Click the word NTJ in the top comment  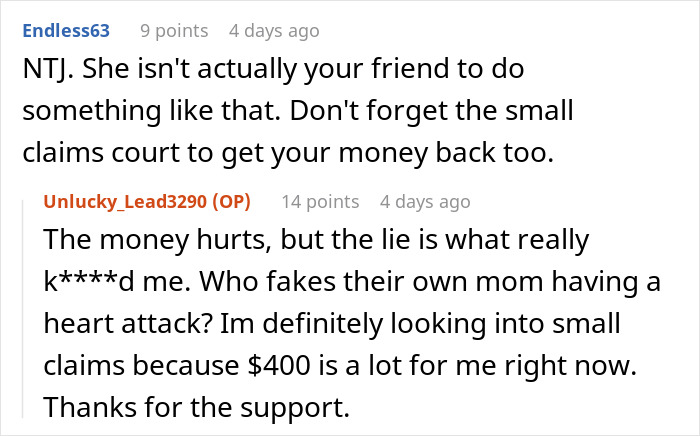point(40,72)
